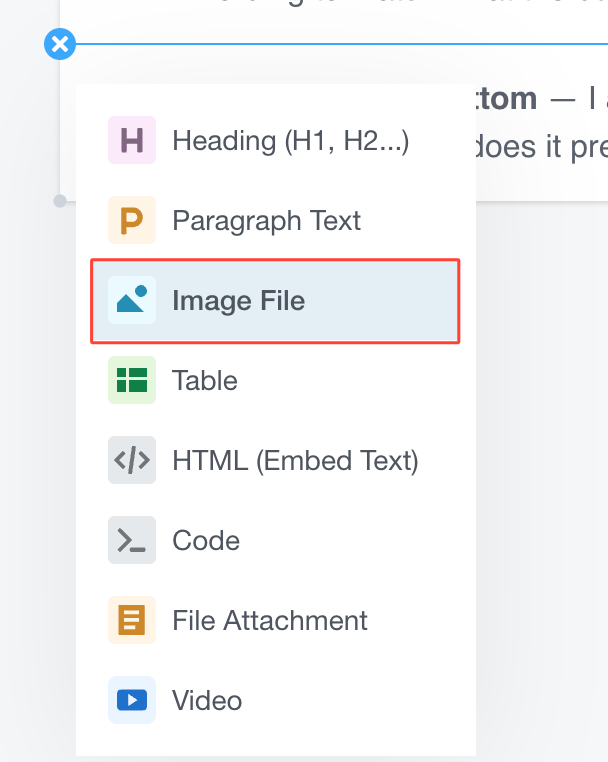Choose "HTML (Embed Text)" from the list
Viewport: 608px width, 762px height.
click(x=295, y=460)
